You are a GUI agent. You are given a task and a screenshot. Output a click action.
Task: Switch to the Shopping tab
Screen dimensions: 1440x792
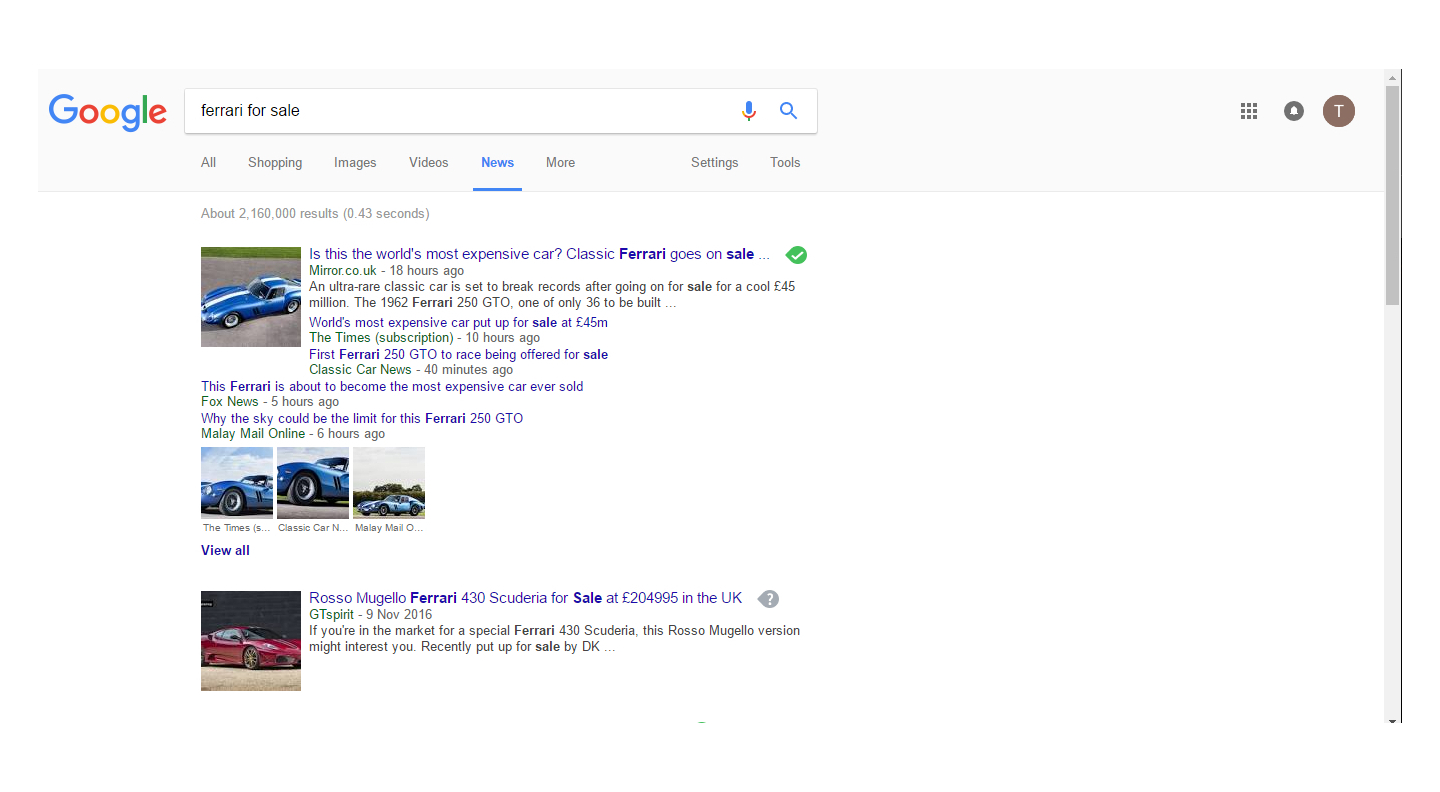tap(275, 163)
